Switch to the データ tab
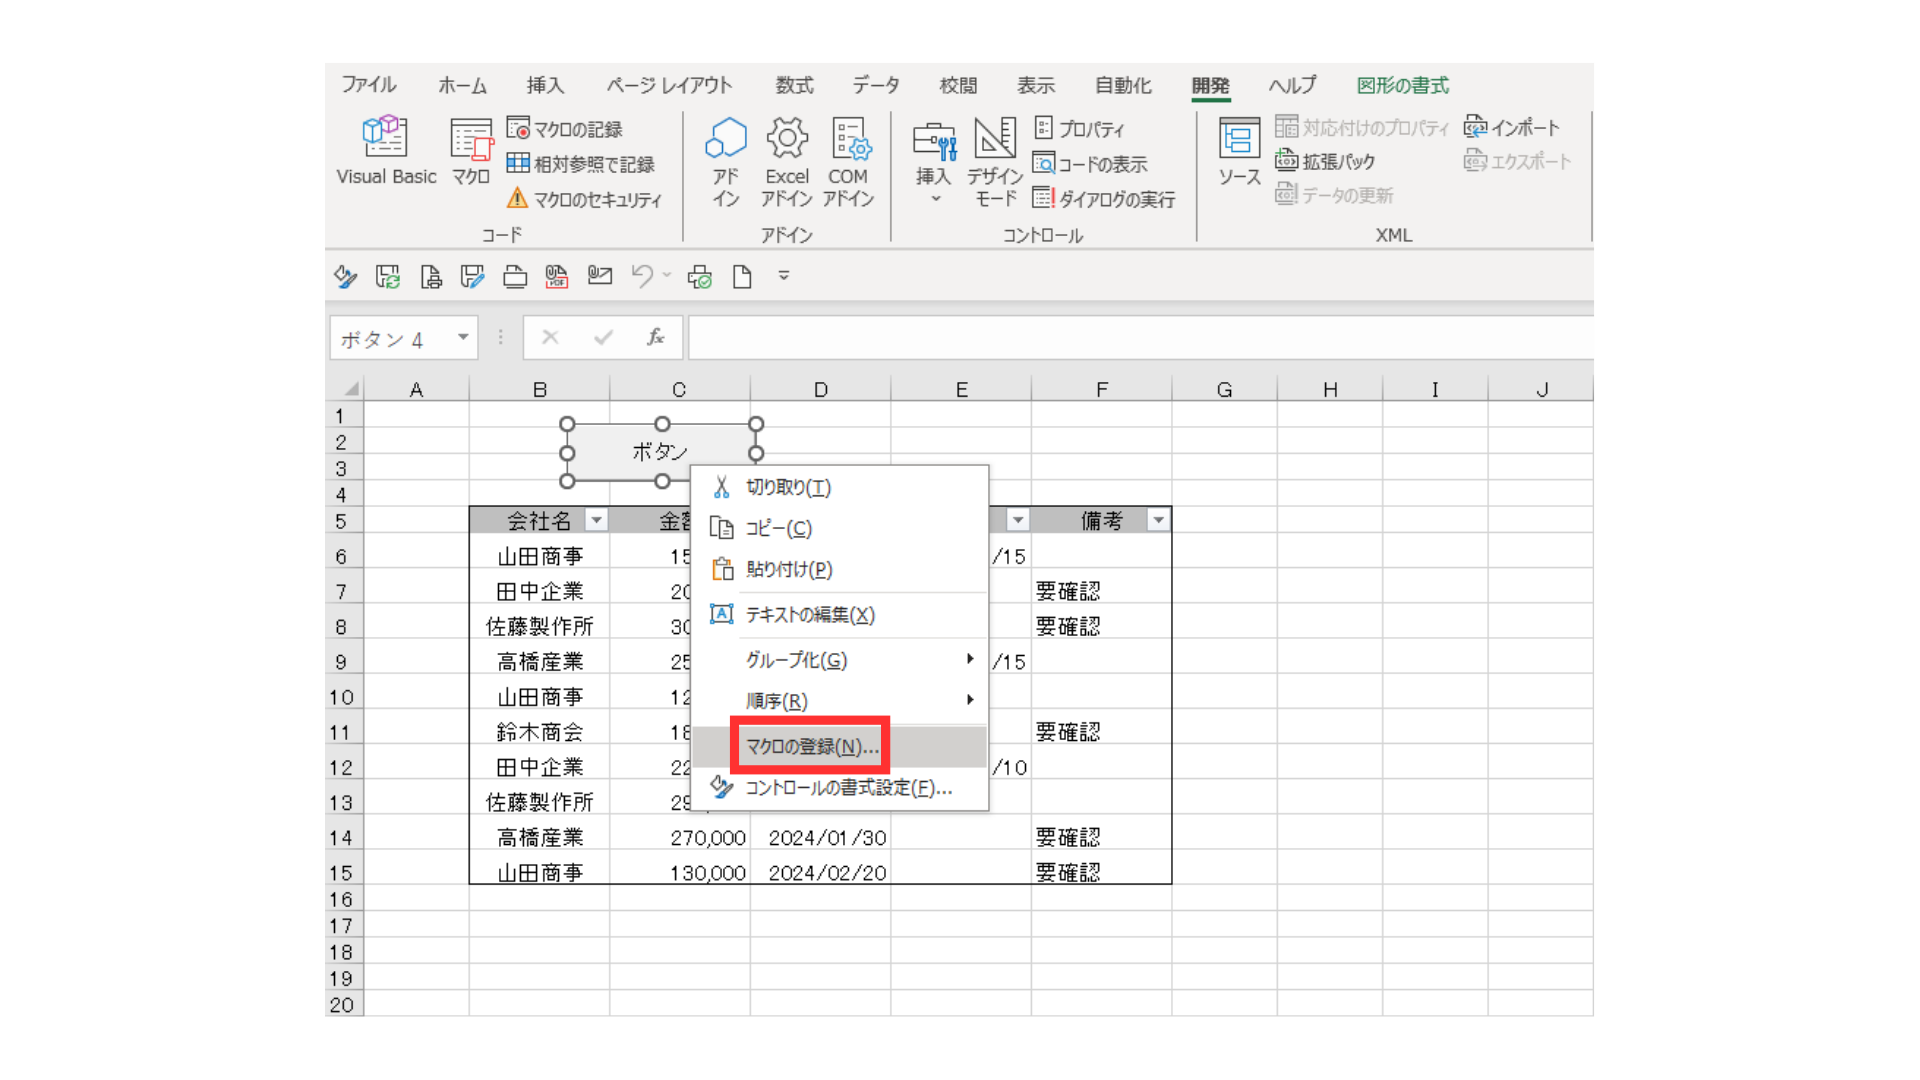This screenshot has width=1920, height=1080. pyautogui.click(x=876, y=85)
